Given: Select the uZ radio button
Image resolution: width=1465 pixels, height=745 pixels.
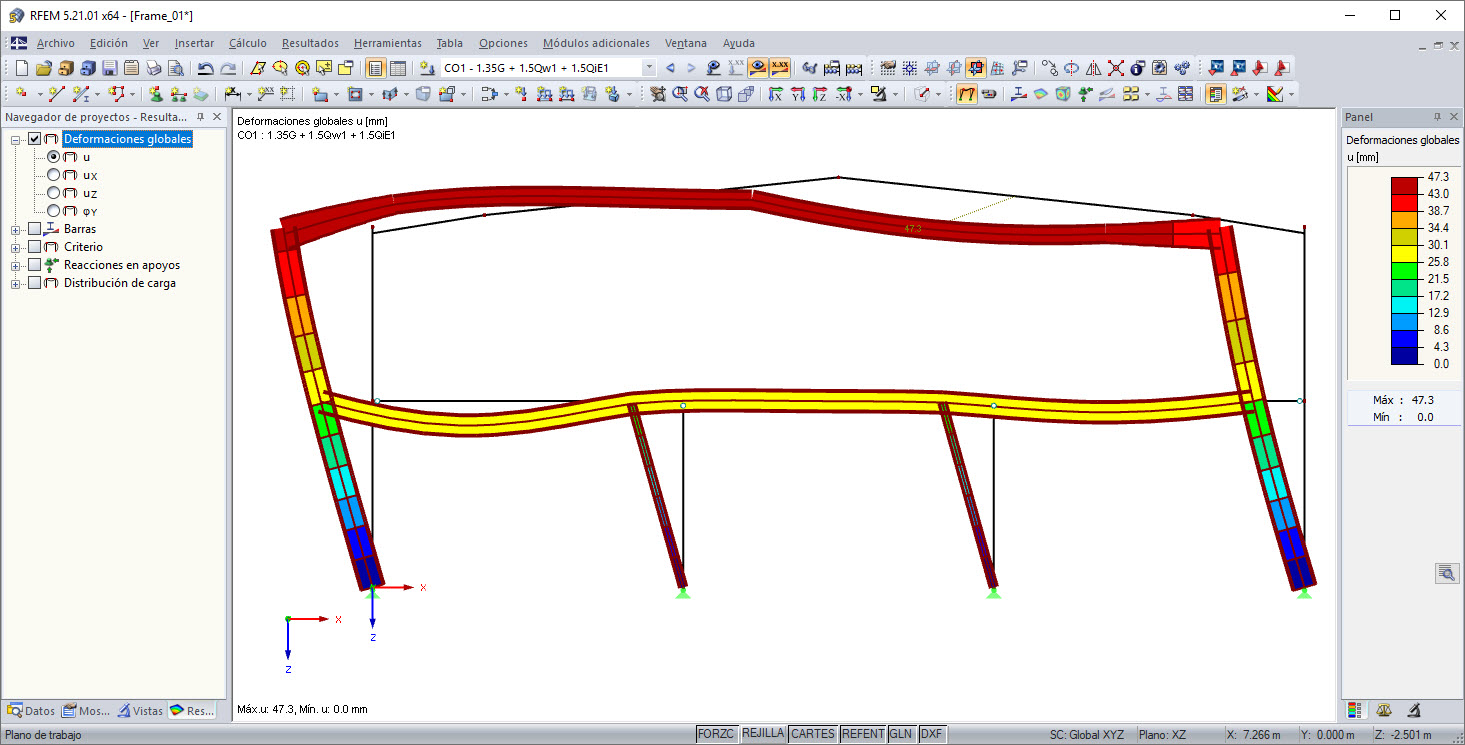Looking at the screenshot, I should coord(54,193).
